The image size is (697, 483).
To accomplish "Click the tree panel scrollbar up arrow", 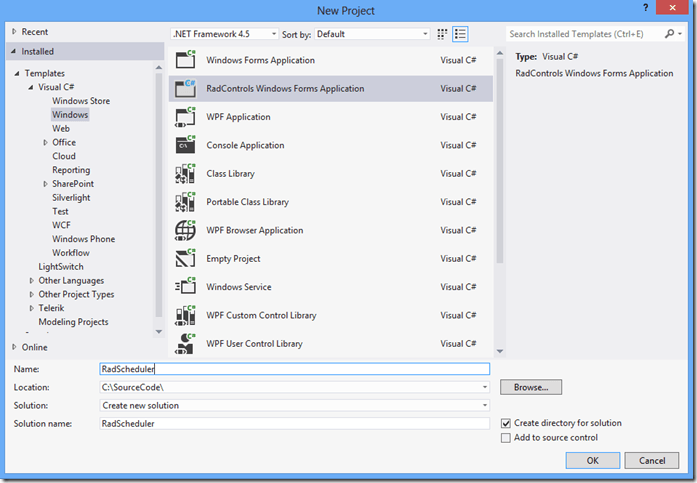I will (x=159, y=68).
